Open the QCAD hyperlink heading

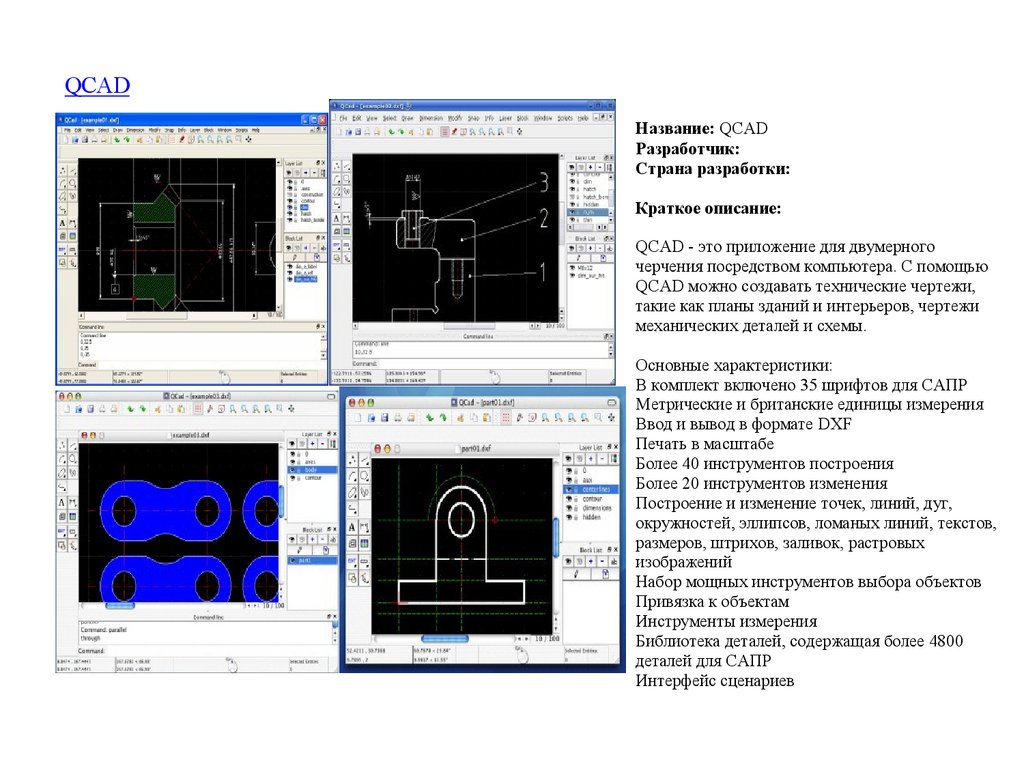click(x=97, y=85)
